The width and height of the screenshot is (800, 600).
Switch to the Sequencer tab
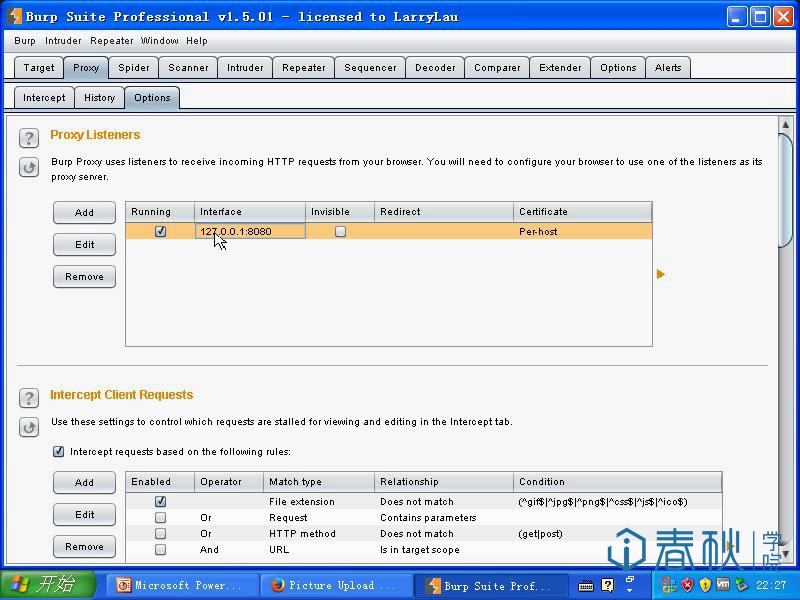370,67
